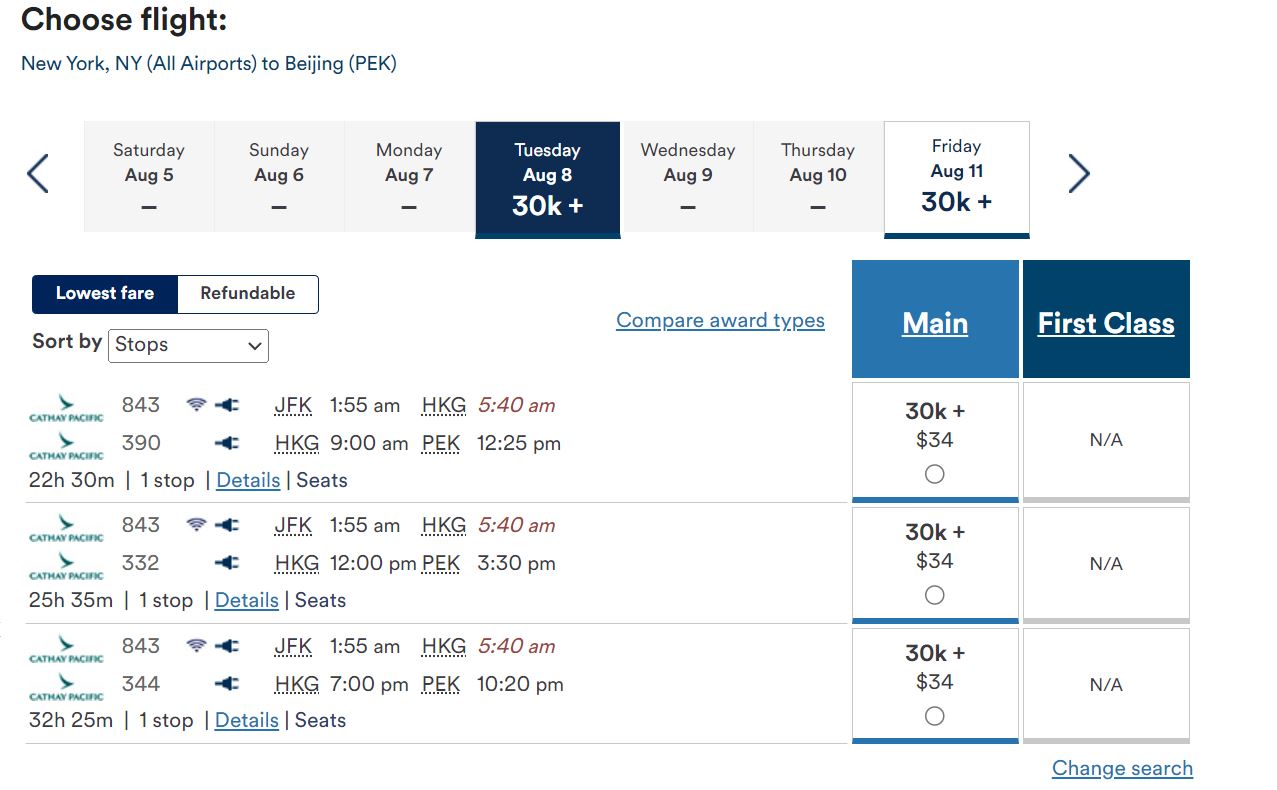Click the Change search link
This screenshot has width=1277, height=790.
tap(1122, 769)
